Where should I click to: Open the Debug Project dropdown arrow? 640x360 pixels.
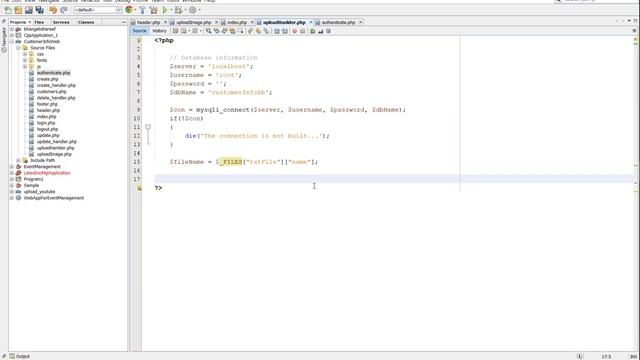(x=185, y=10)
